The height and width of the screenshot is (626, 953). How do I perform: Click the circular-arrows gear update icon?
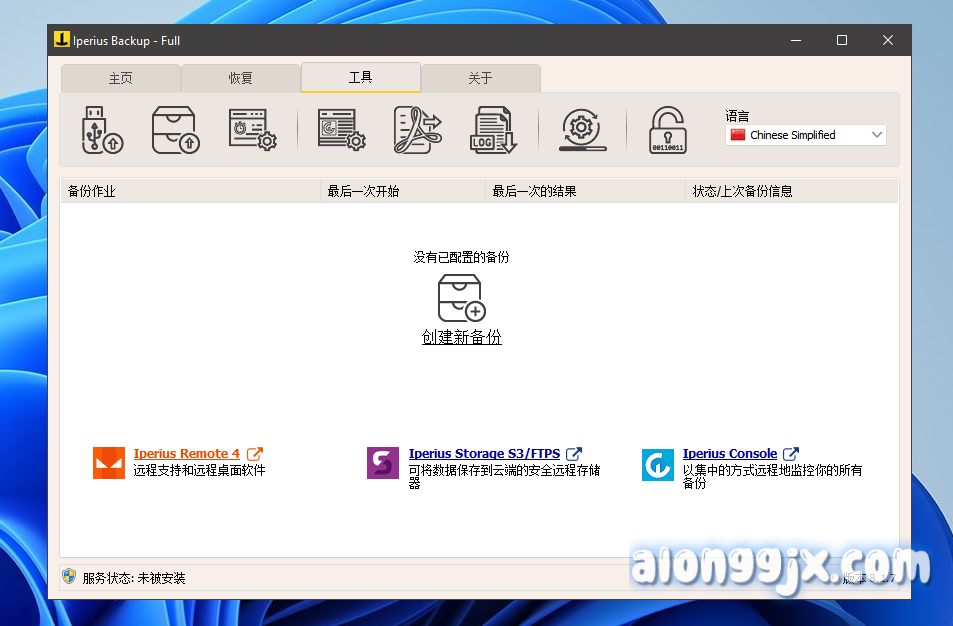click(x=582, y=130)
